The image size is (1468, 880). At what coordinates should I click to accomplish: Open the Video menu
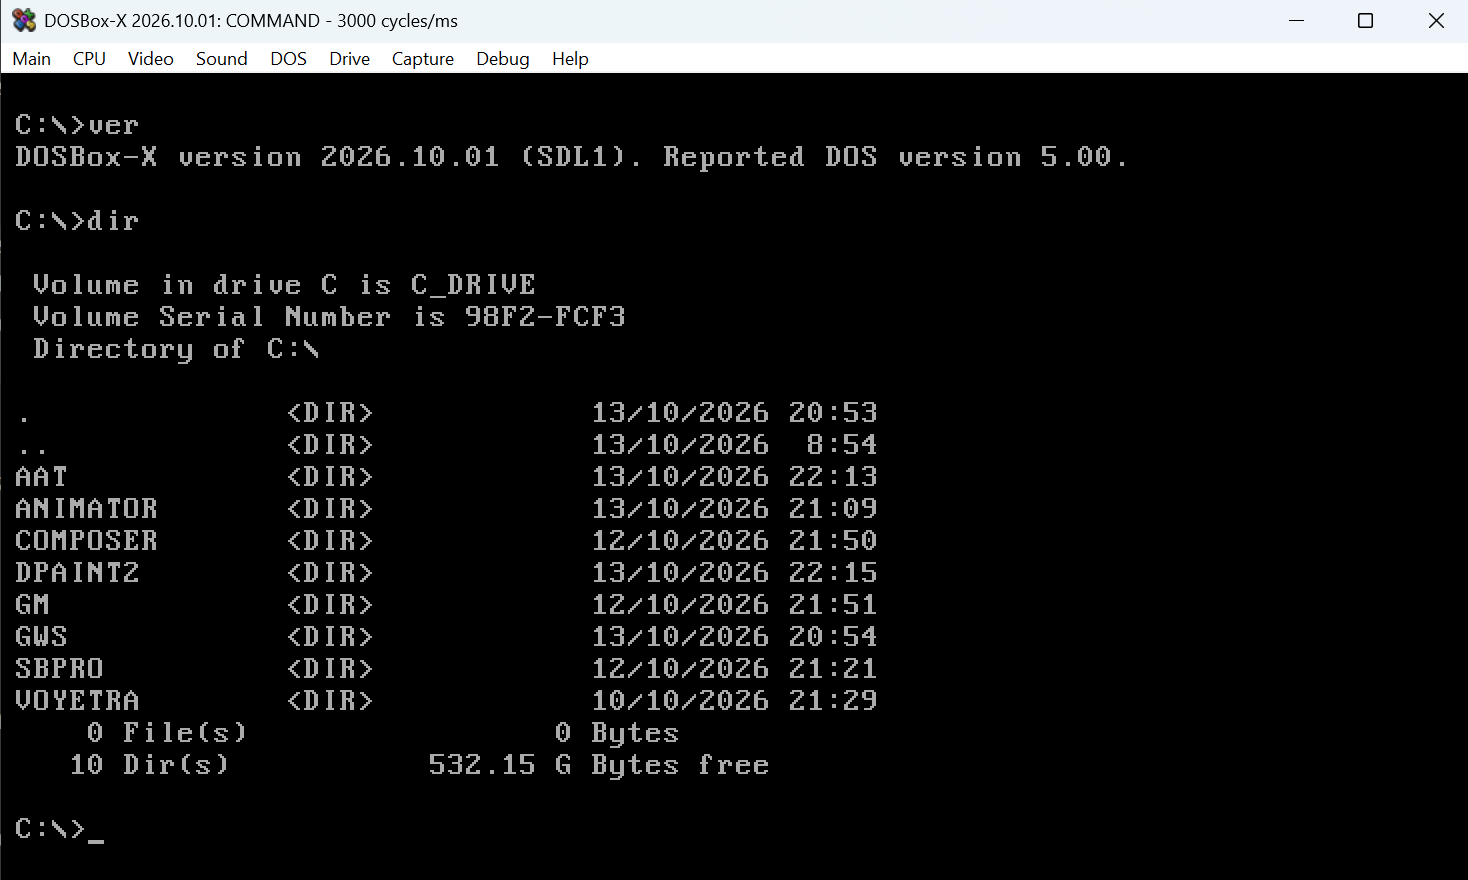151,59
